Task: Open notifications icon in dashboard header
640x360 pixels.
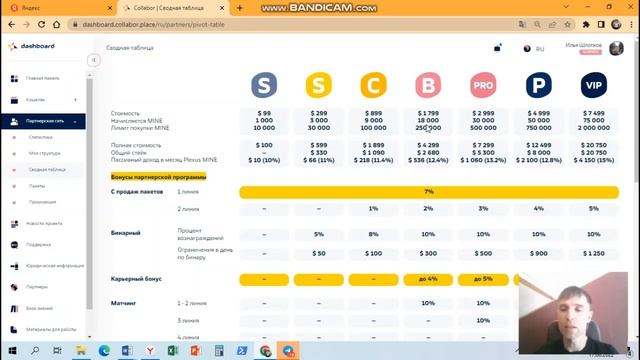Action: tap(497, 48)
